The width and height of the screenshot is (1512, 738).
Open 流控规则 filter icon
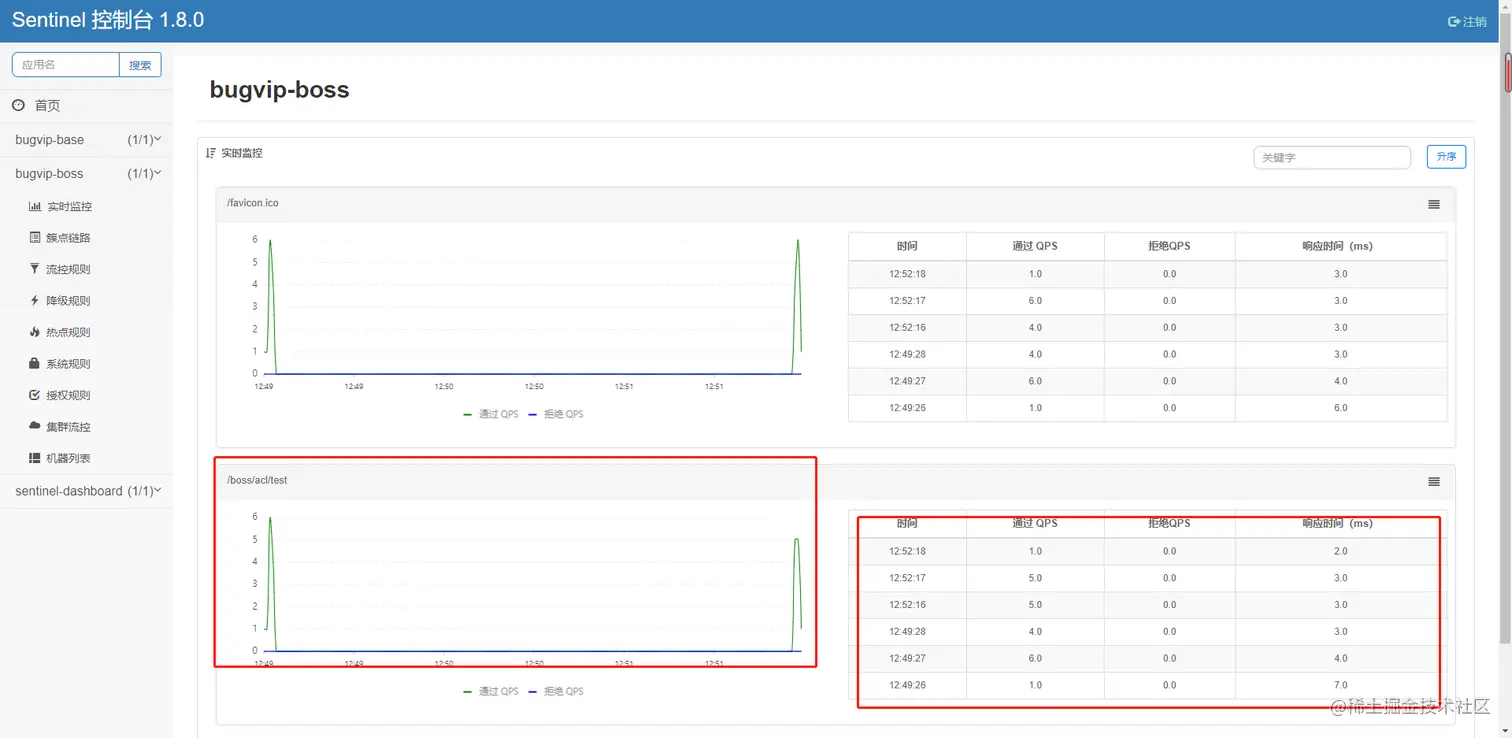pyautogui.click(x=35, y=269)
